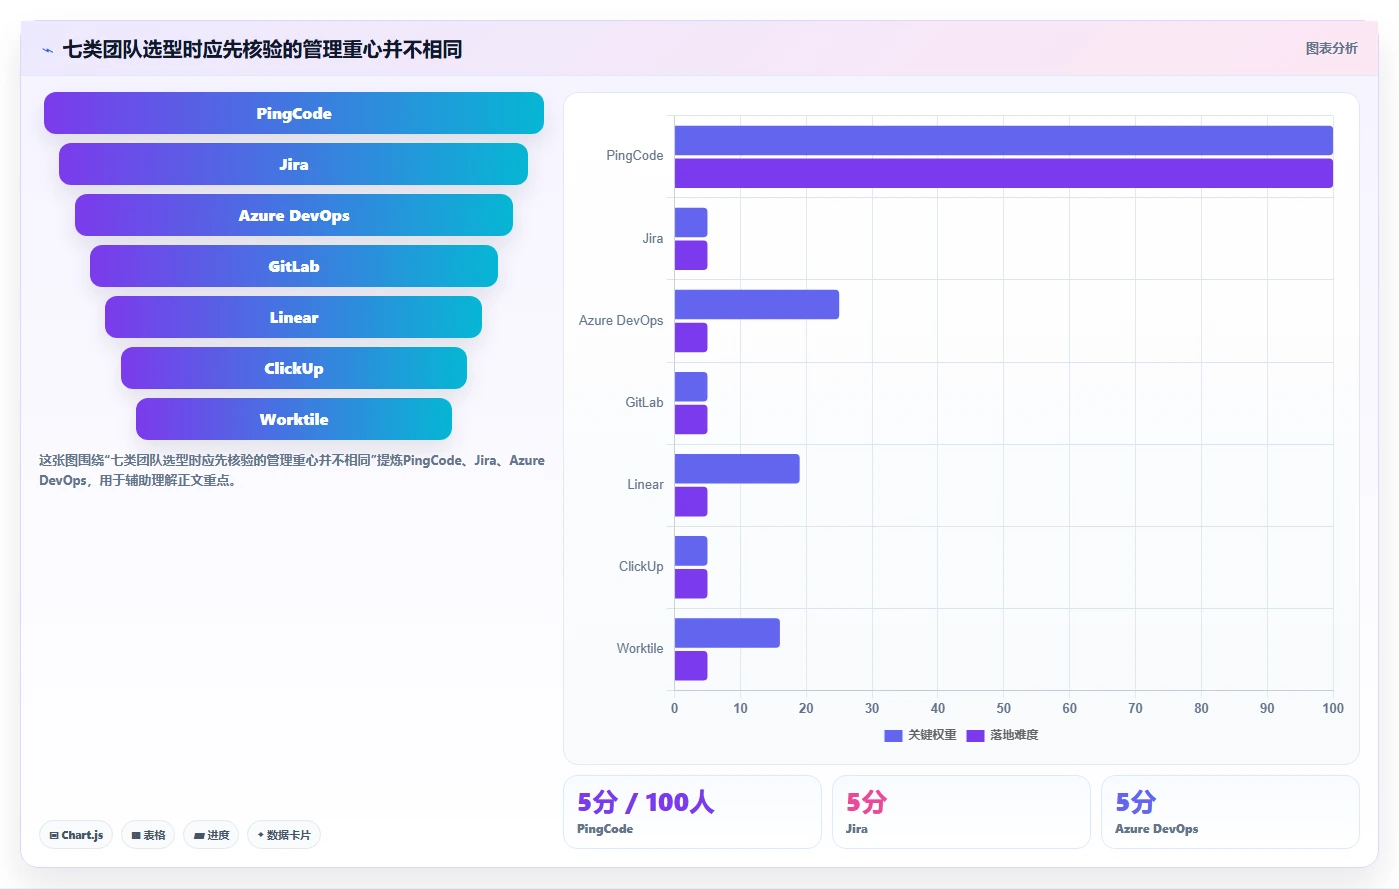Click the 表格 tag chip
1399x889 pixels.
[x=148, y=835]
